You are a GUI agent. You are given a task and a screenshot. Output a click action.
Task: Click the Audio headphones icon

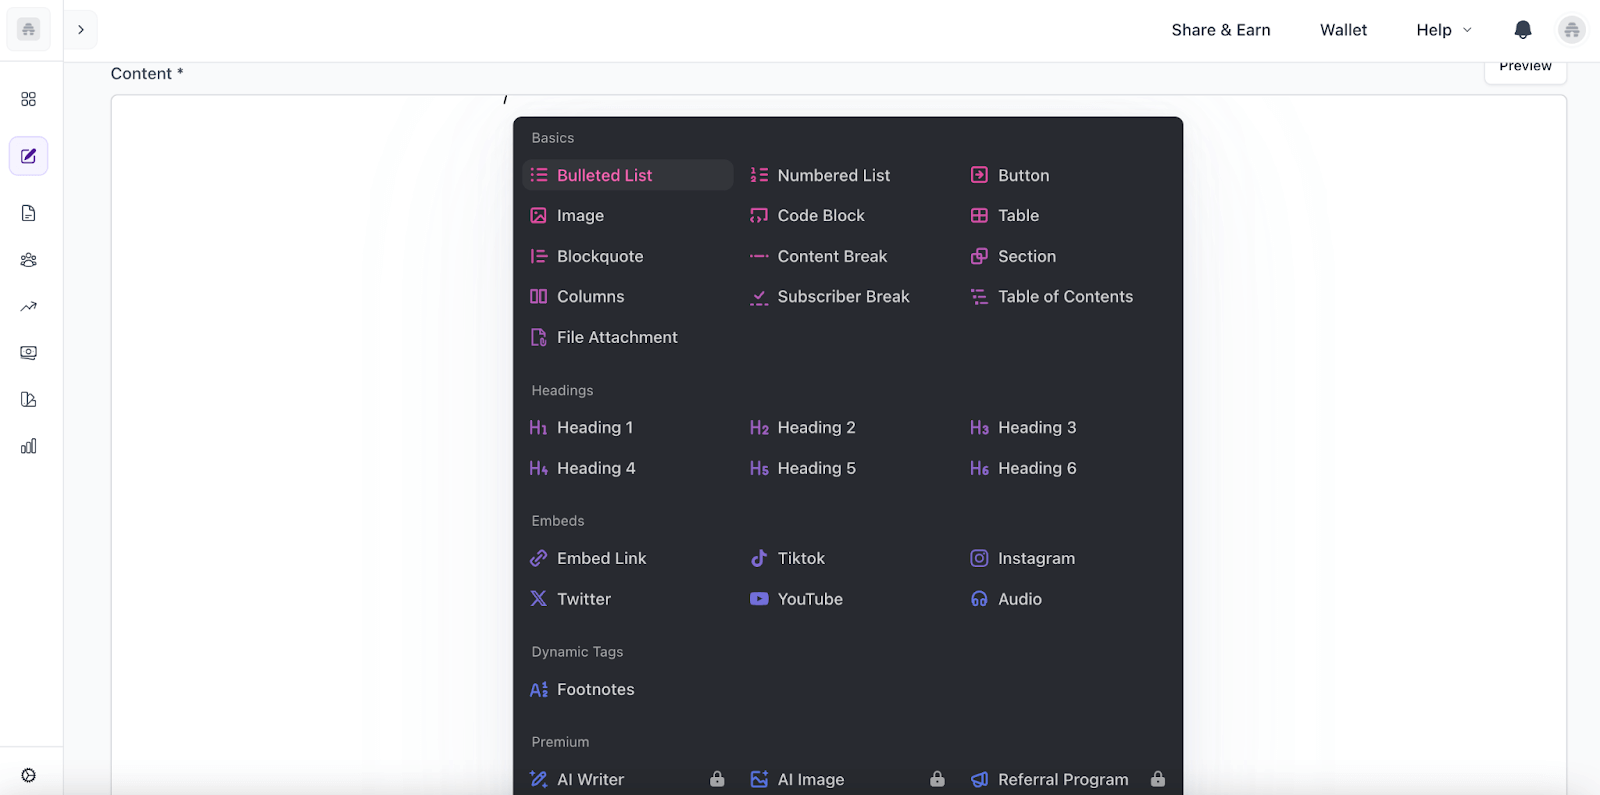point(979,599)
